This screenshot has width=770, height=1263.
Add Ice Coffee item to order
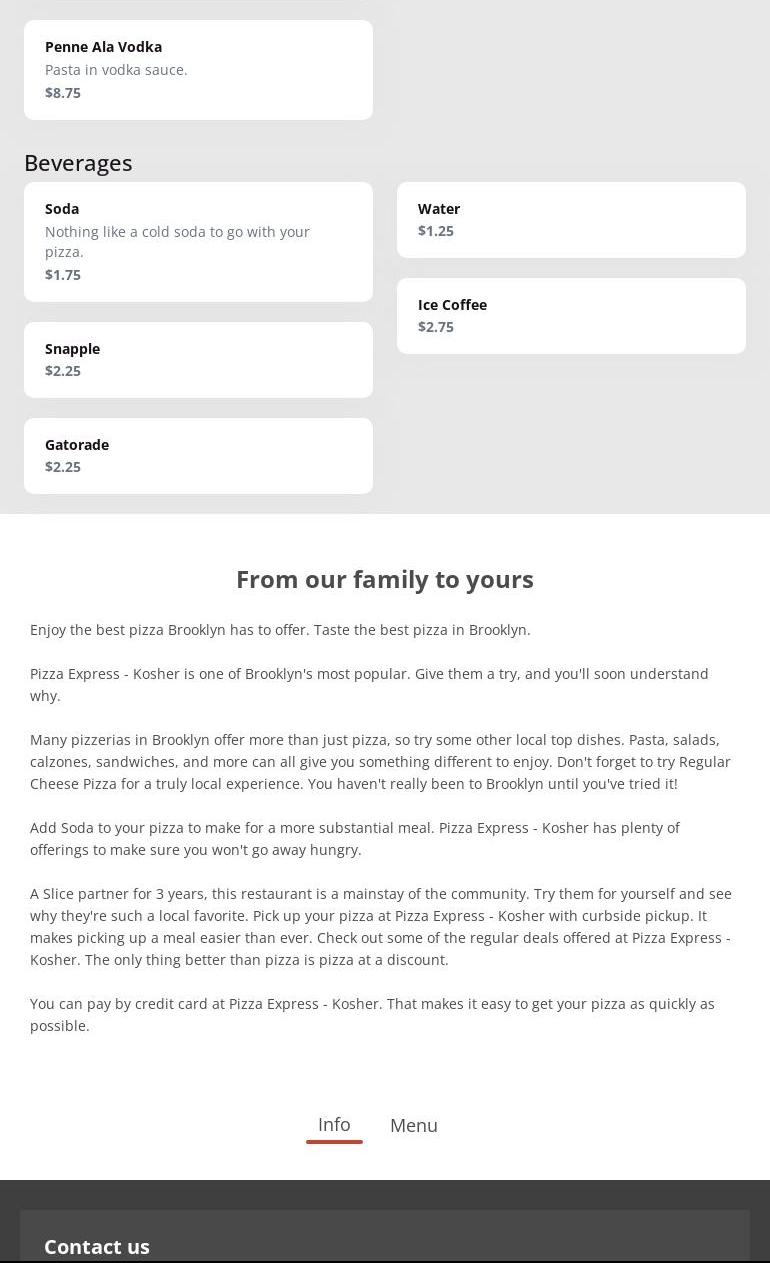pyautogui.click(x=571, y=315)
